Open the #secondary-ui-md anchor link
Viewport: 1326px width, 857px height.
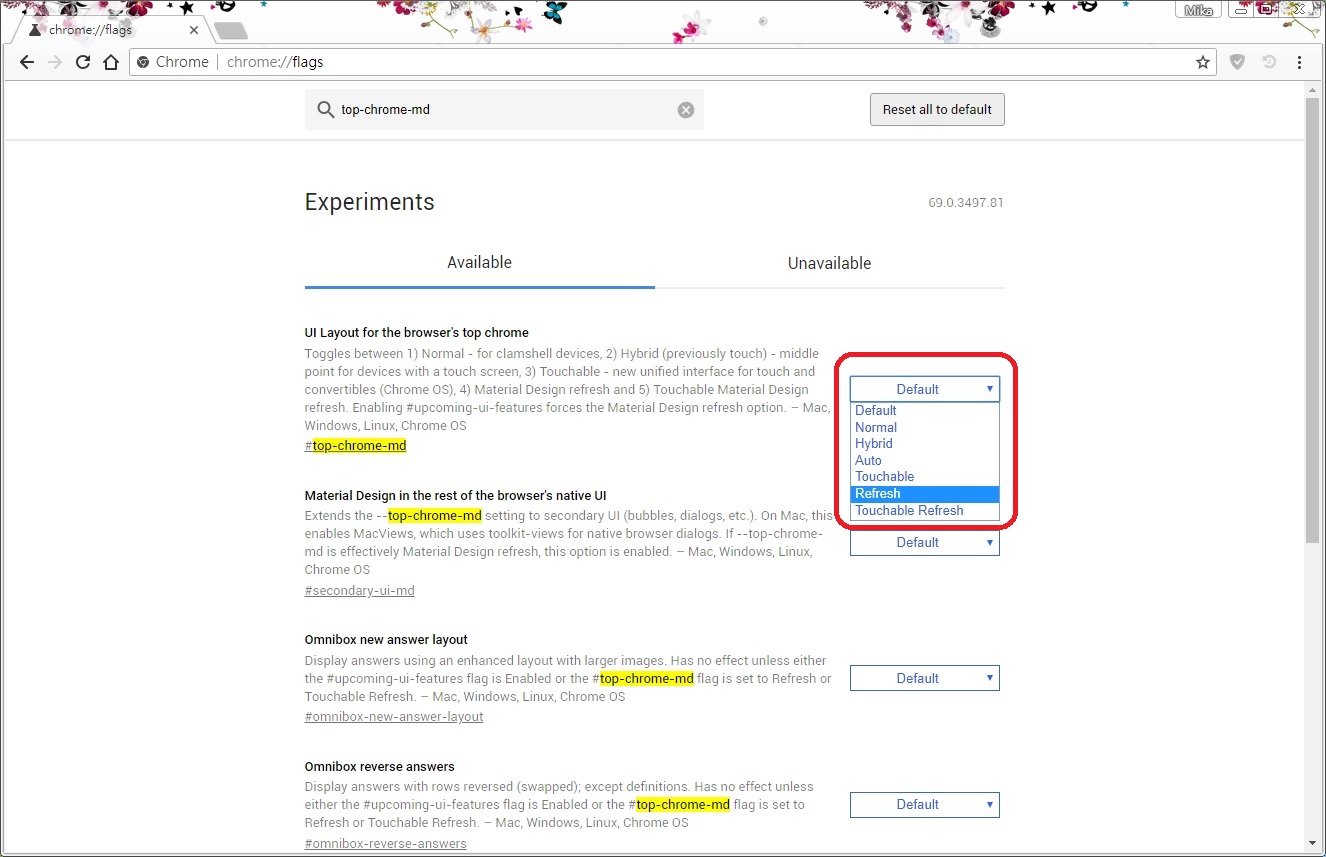[x=359, y=591]
